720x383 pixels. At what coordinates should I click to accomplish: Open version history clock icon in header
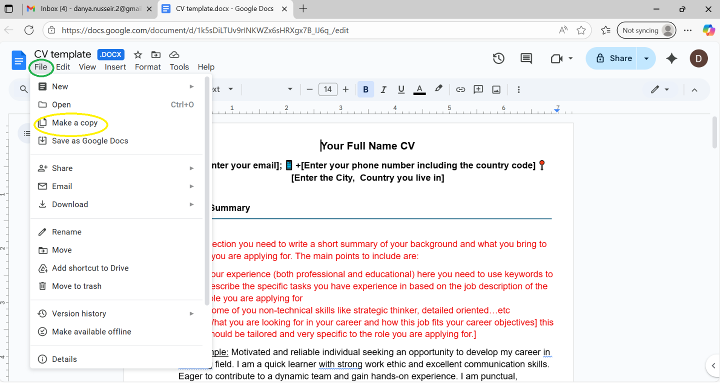(x=499, y=58)
